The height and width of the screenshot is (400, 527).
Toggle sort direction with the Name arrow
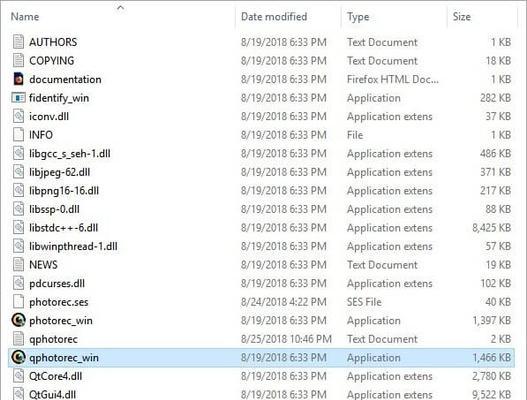121,7
